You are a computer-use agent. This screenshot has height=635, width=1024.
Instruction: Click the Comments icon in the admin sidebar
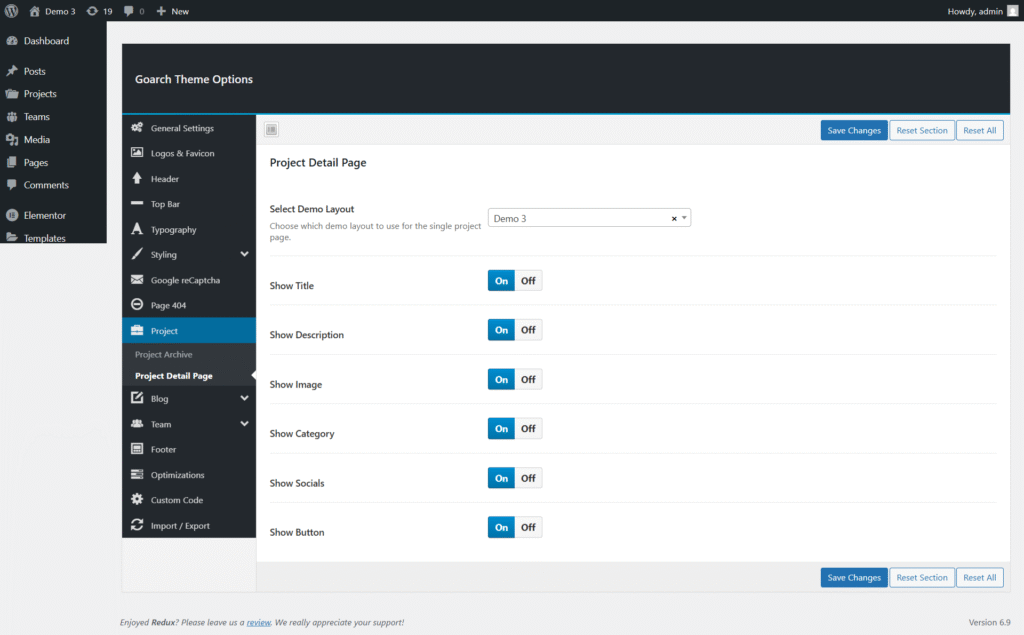pos(12,185)
